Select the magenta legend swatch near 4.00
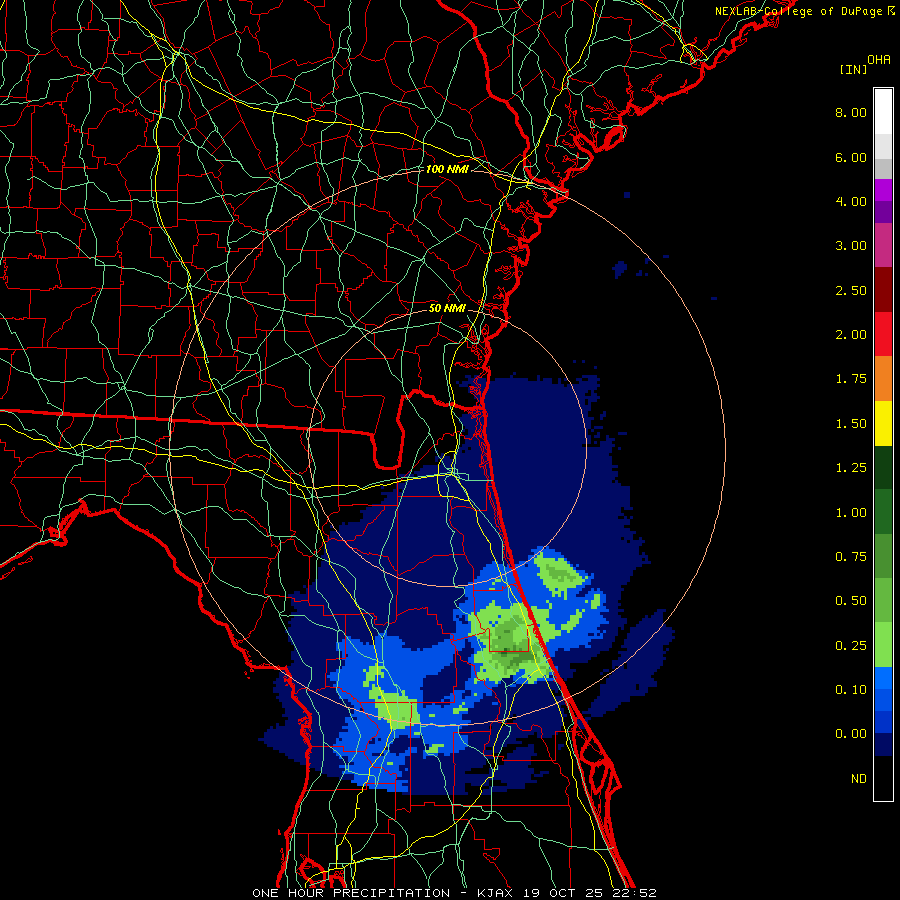 pos(883,190)
